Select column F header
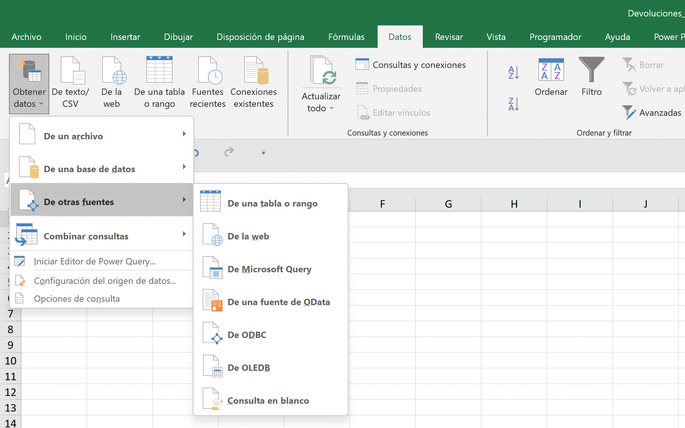The width and height of the screenshot is (685, 428). [x=382, y=204]
